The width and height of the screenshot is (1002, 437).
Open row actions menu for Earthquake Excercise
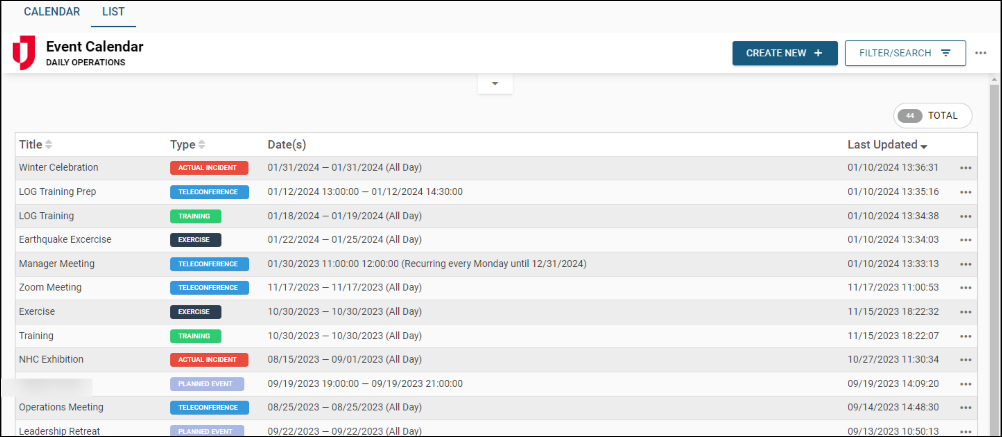pos(965,240)
